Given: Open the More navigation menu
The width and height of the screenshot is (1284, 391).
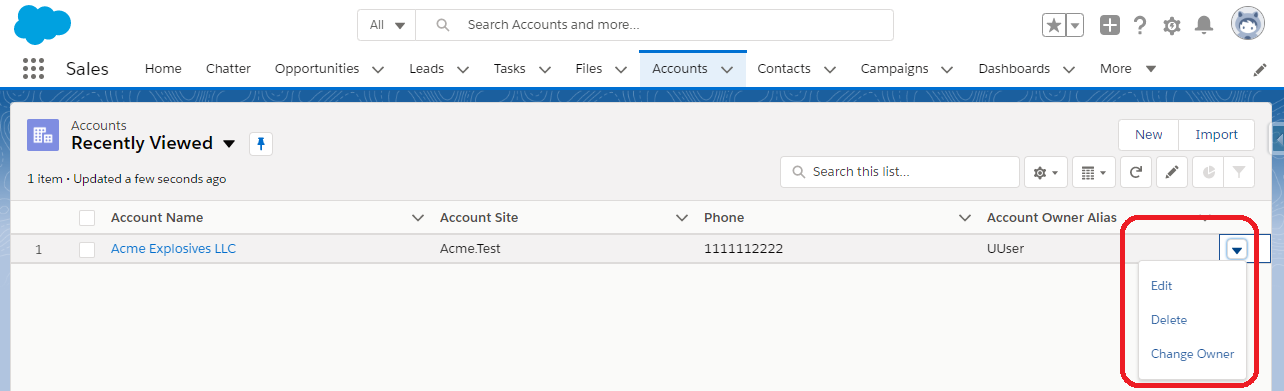Looking at the screenshot, I should point(1128,69).
